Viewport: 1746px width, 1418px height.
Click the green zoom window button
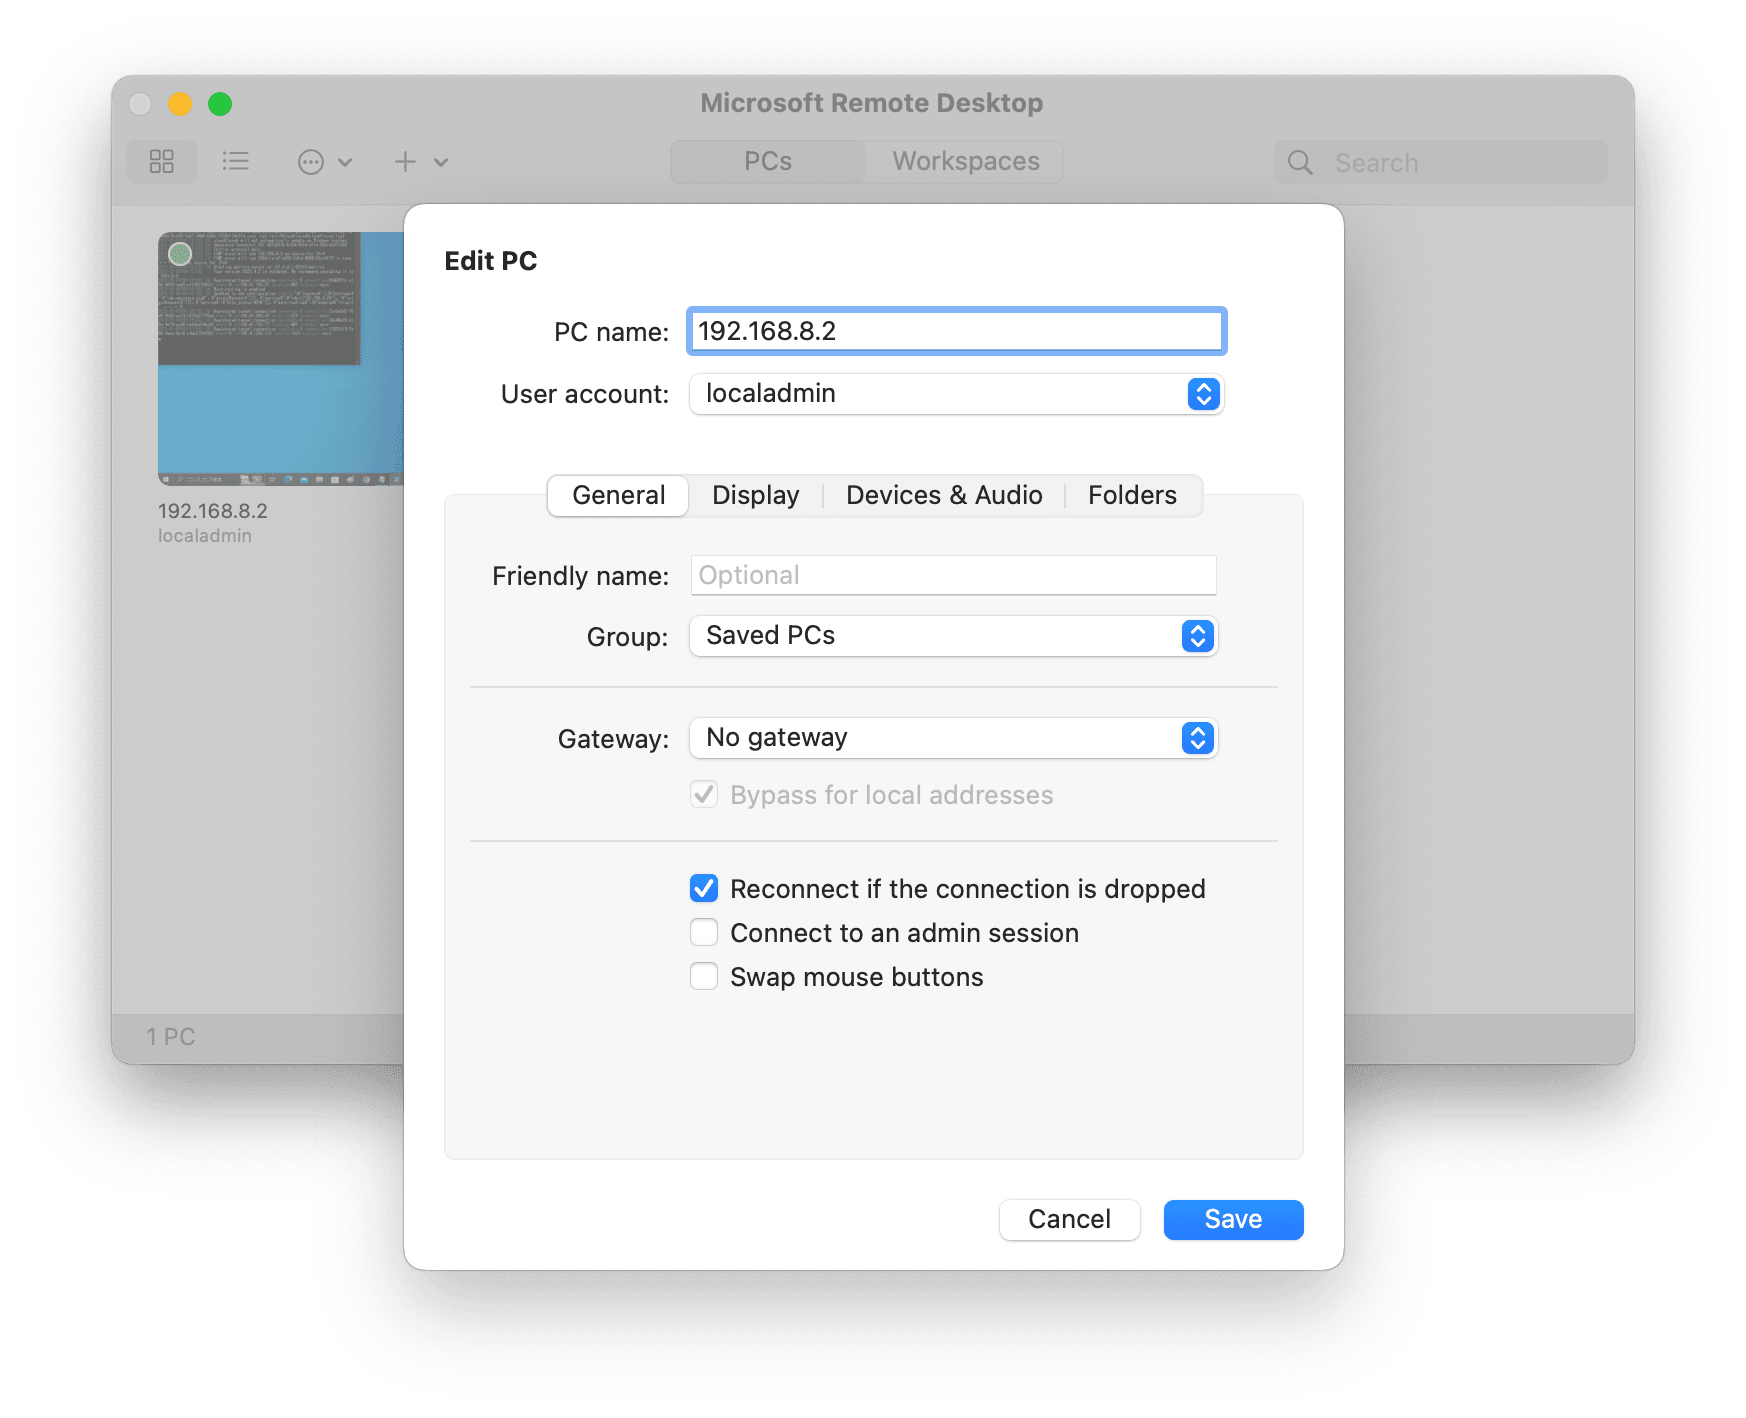tap(220, 104)
